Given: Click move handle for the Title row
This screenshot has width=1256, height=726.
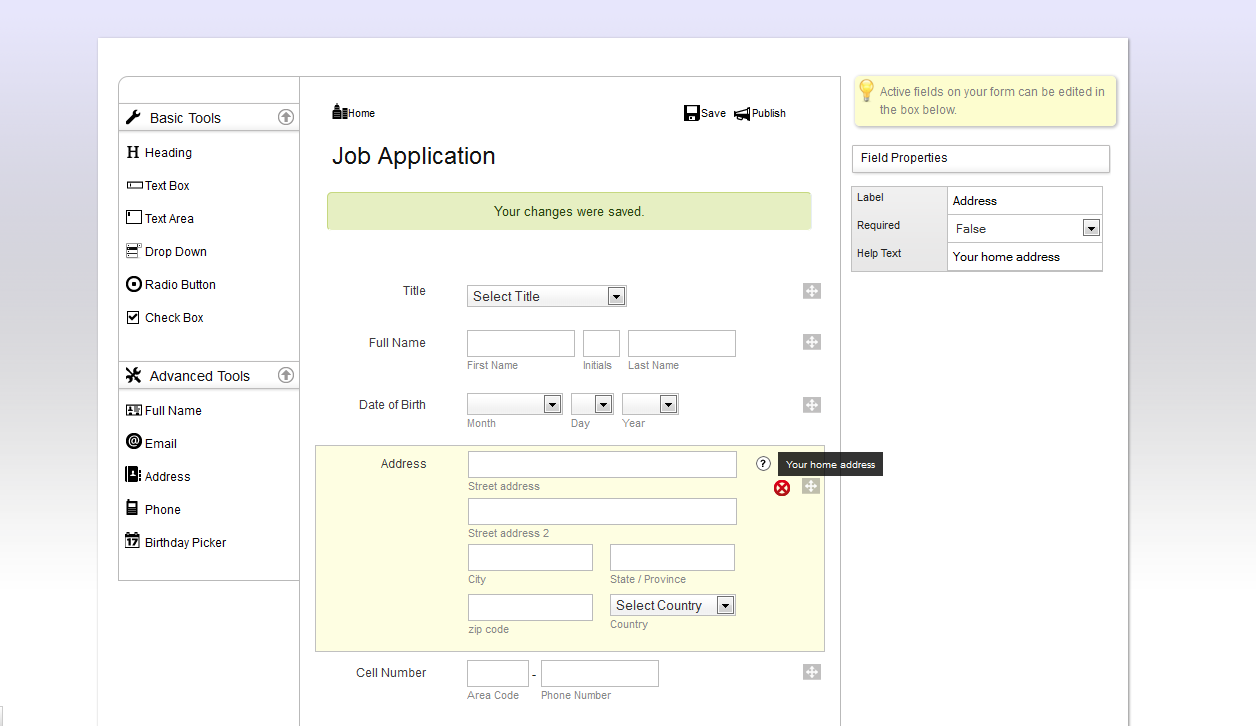Looking at the screenshot, I should point(812,291).
